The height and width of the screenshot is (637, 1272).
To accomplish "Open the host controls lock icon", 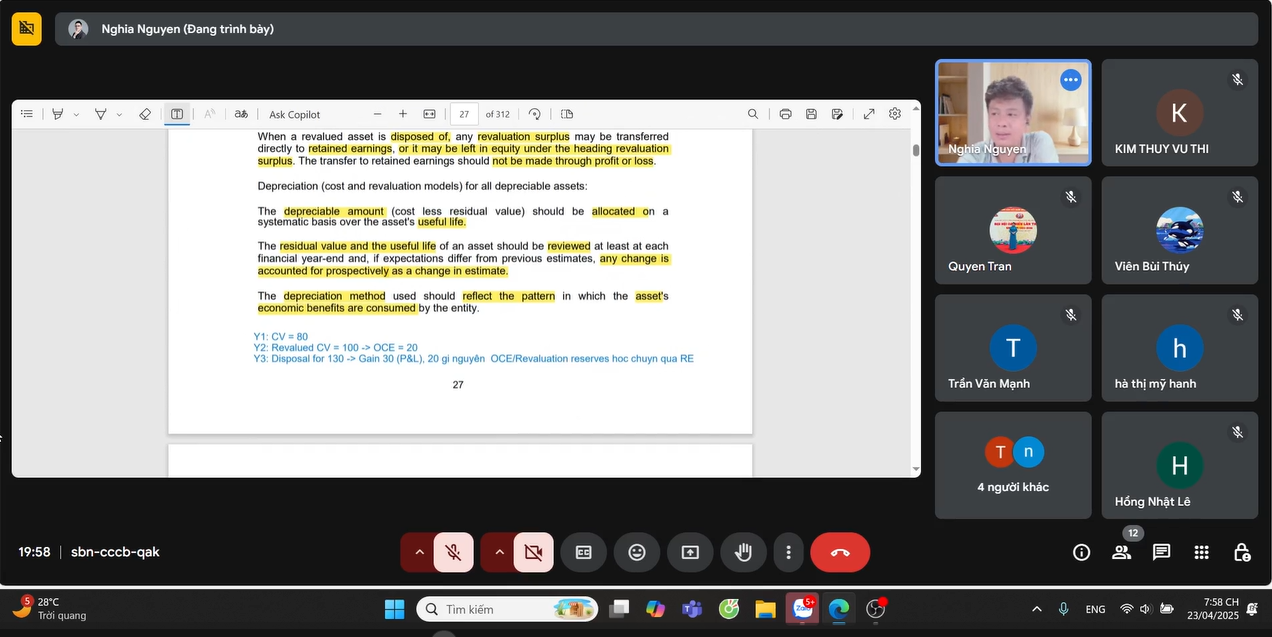I will tap(1241, 552).
